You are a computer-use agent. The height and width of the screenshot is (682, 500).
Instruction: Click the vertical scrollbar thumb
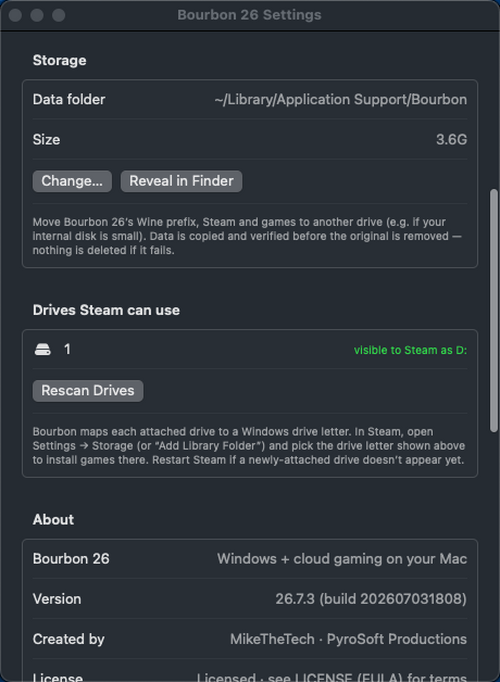[x=493, y=311]
